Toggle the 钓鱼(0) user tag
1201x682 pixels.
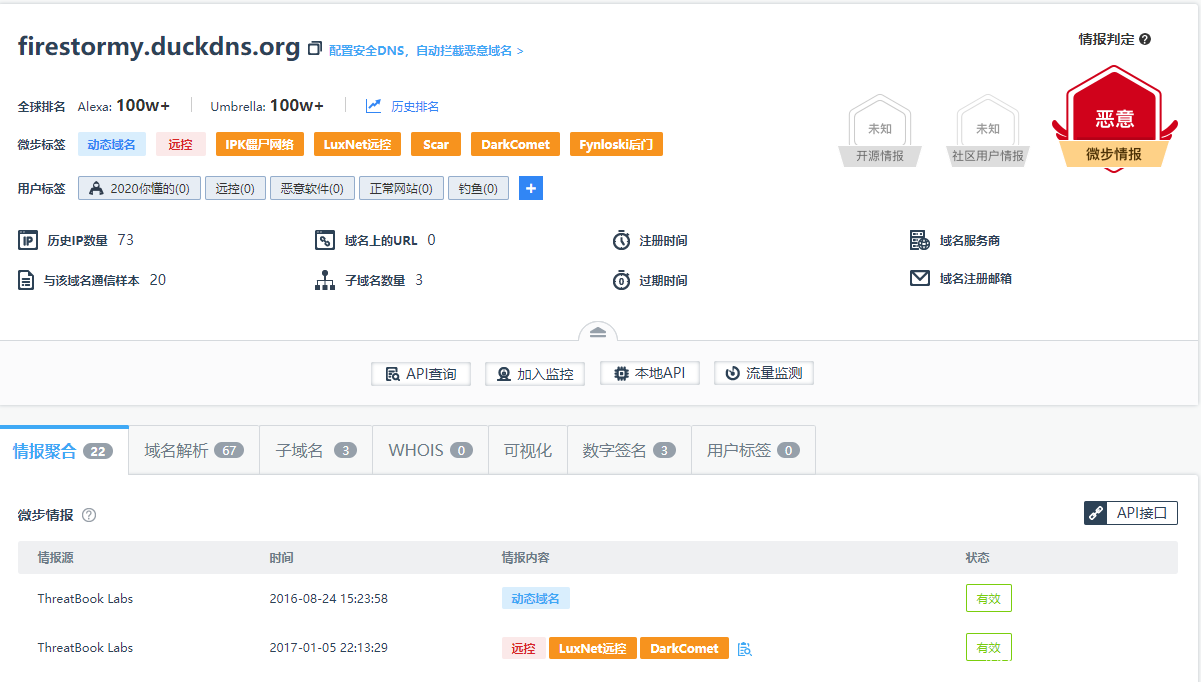pyautogui.click(x=478, y=188)
